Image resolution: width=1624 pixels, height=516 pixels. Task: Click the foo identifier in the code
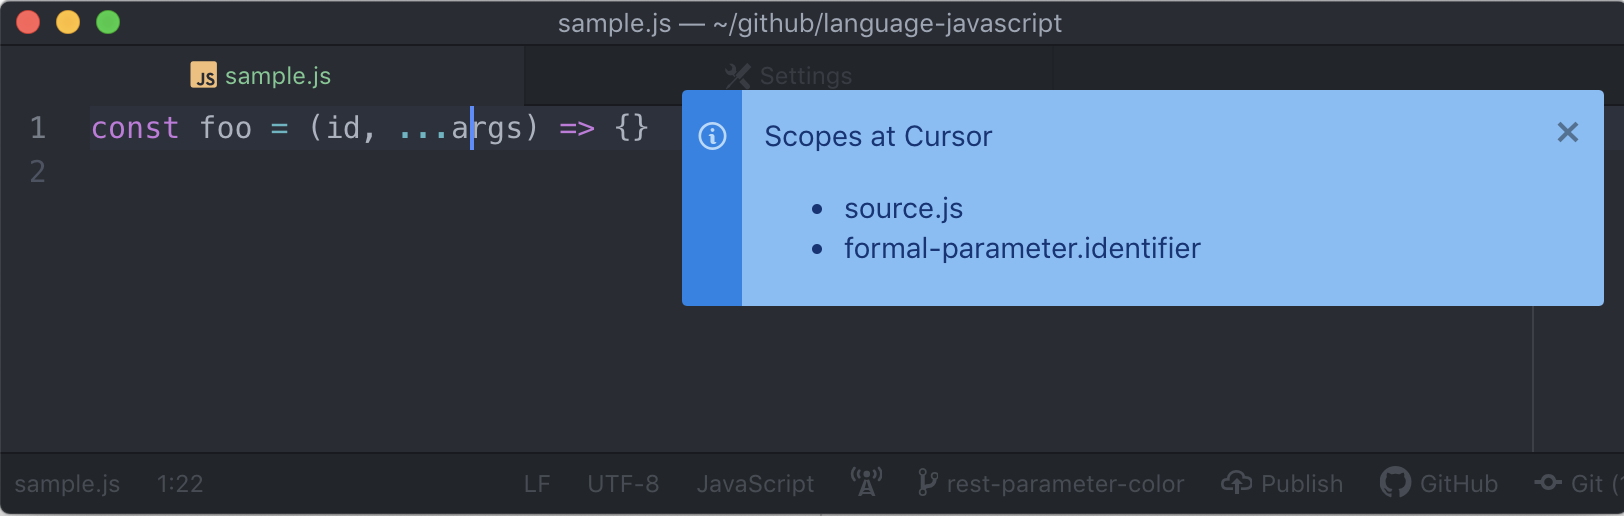pos(226,128)
